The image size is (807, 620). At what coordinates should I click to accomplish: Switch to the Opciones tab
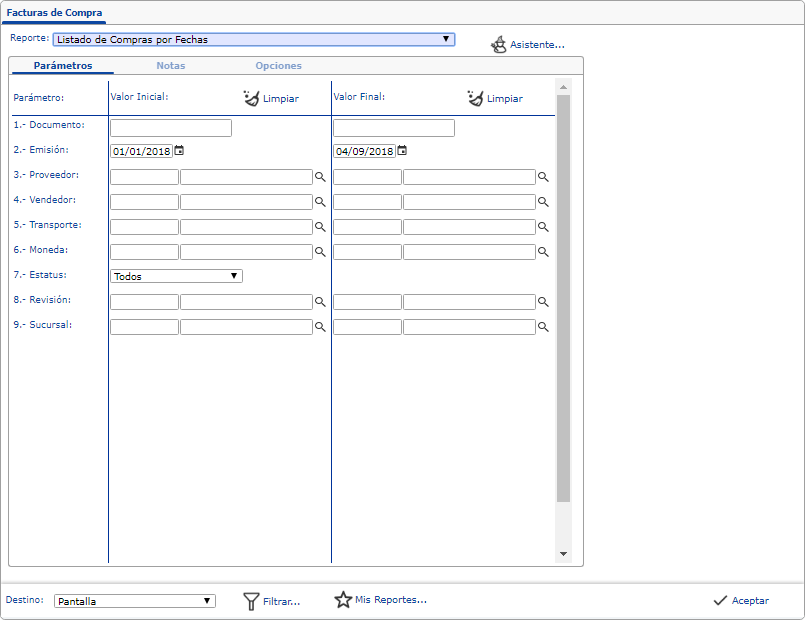278,66
